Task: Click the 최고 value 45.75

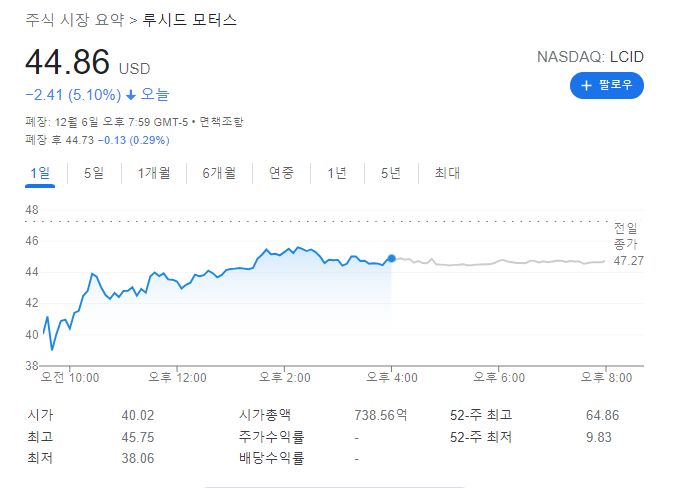Action: (138, 437)
